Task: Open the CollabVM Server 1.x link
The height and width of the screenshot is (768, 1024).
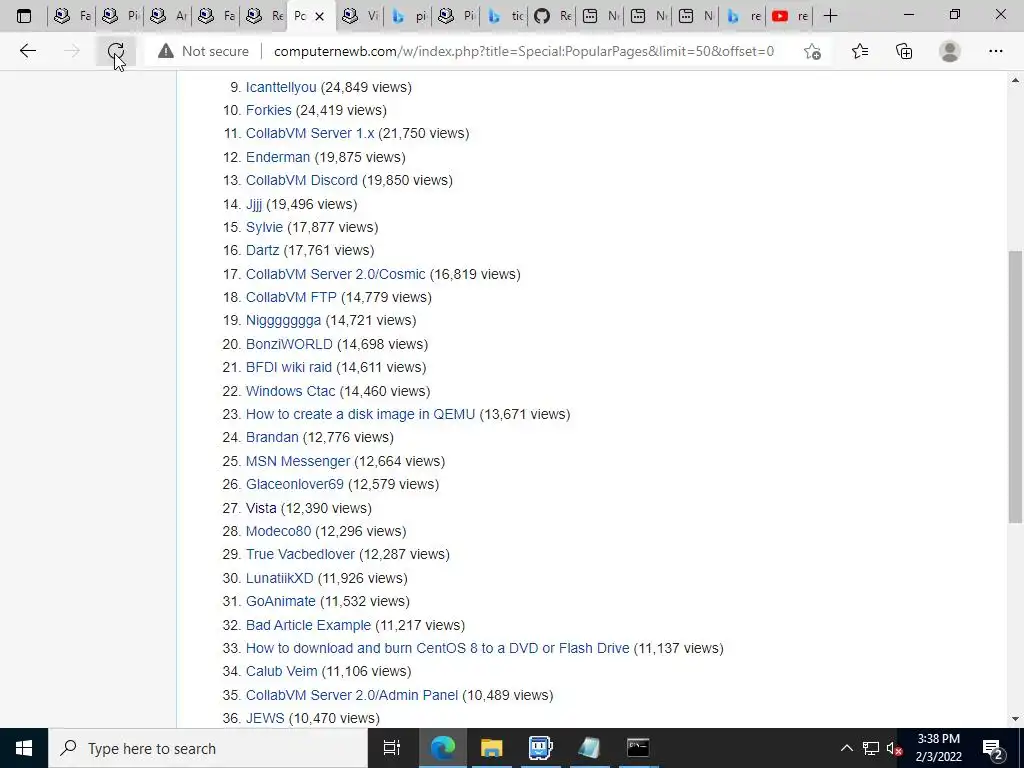Action: [310, 133]
